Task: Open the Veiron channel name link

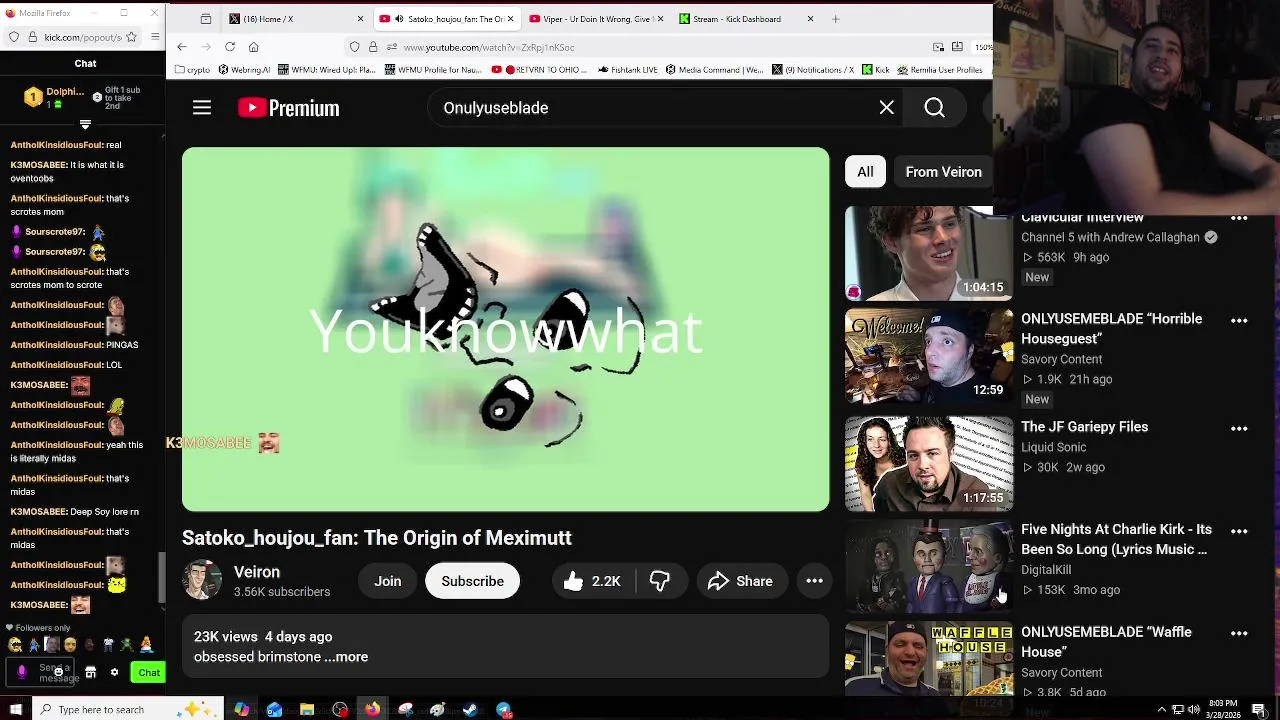Action: pos(257,572)
